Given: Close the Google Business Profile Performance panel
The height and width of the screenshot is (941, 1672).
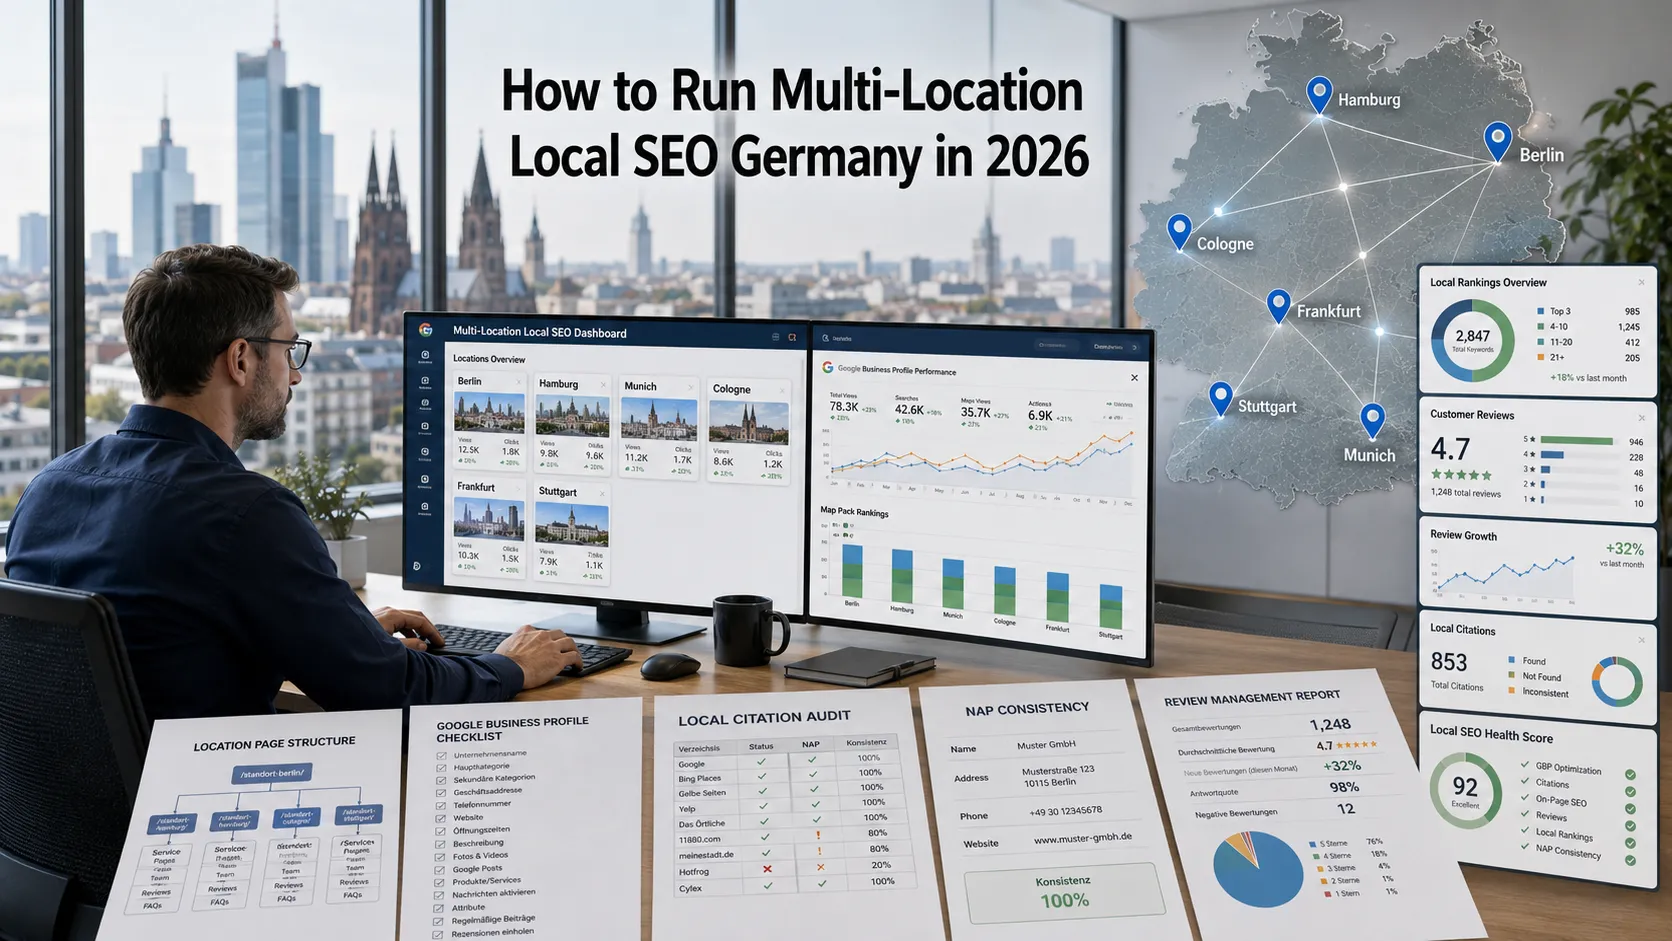Looking at the screenshot, I should (1134, 378).
